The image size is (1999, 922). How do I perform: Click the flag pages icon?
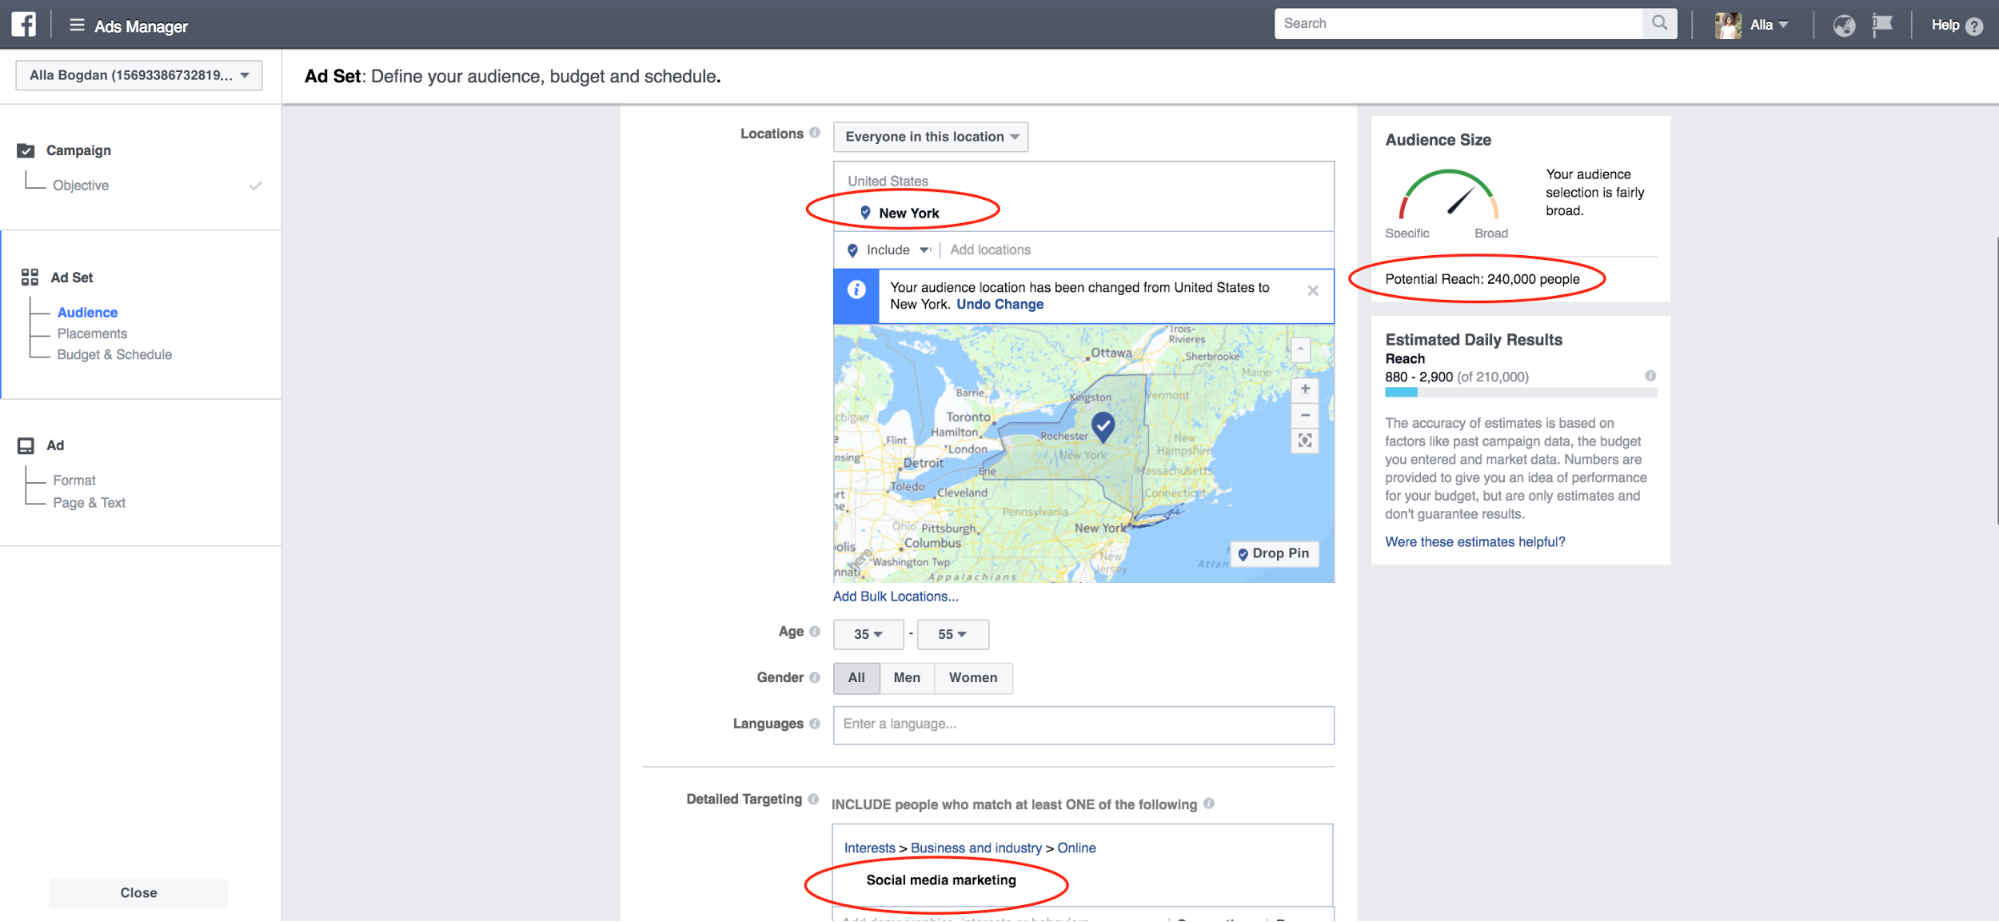(x=1882, y=24)
